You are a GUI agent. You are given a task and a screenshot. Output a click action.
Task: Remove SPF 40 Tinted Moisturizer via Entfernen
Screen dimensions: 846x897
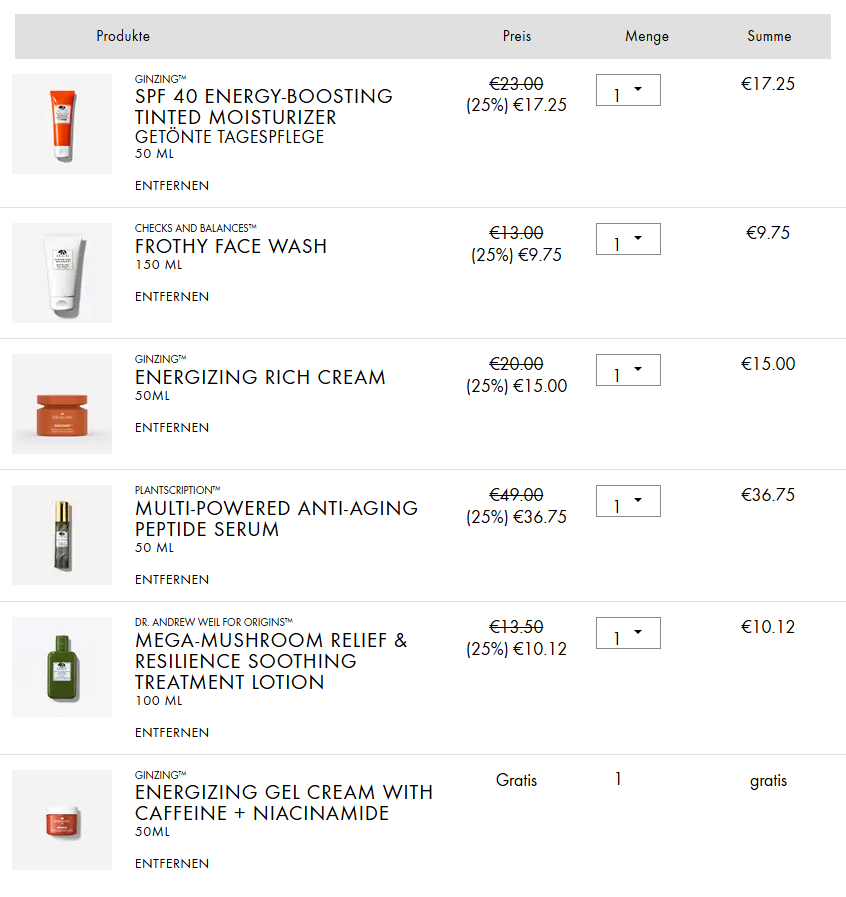click(172, 186)
